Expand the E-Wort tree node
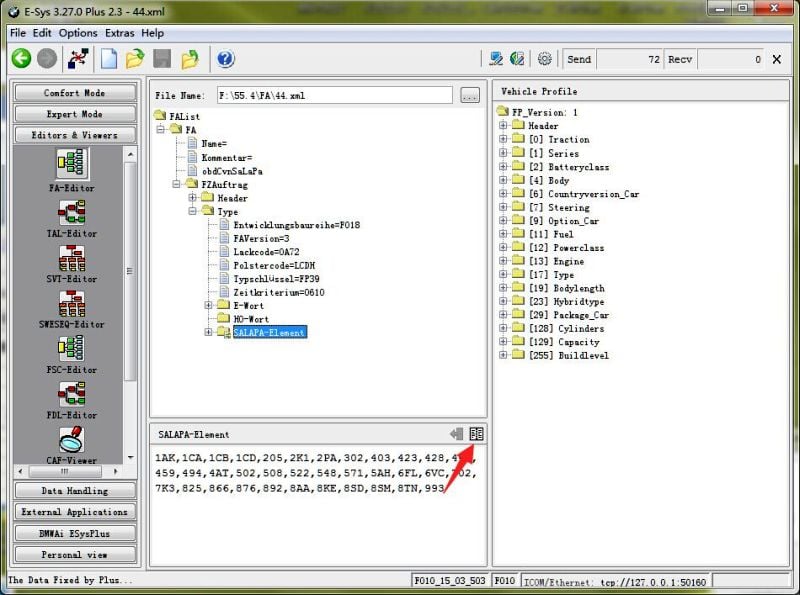 (208, 305)
